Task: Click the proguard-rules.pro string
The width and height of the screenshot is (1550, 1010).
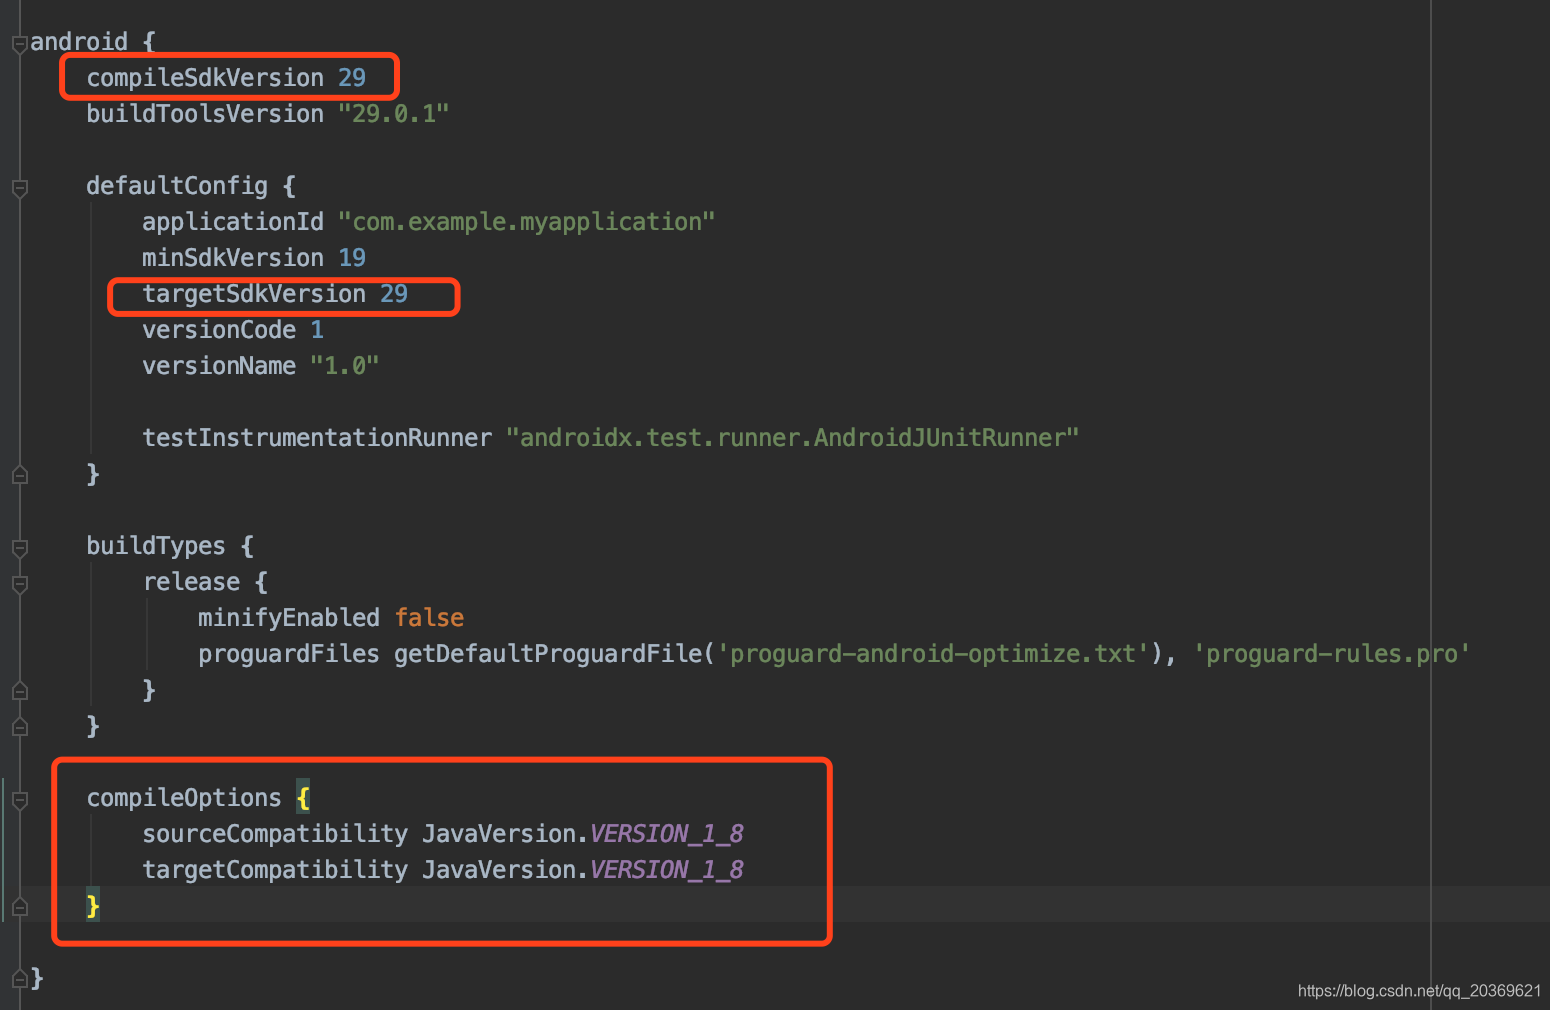Action: tap(1330, 652)
